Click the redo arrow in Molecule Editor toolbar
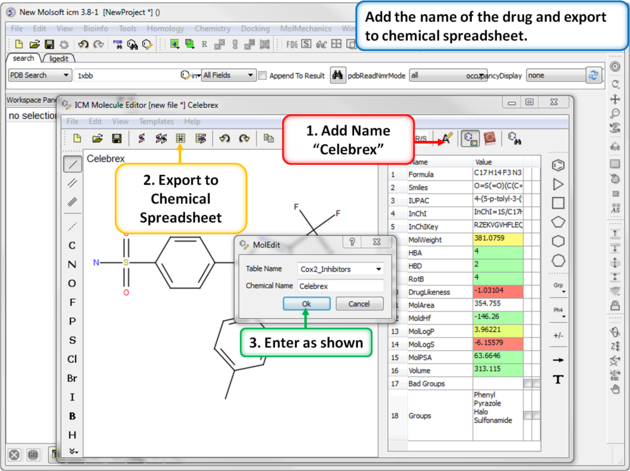Screen dimensions: 630x471 [x=244, y=139]
